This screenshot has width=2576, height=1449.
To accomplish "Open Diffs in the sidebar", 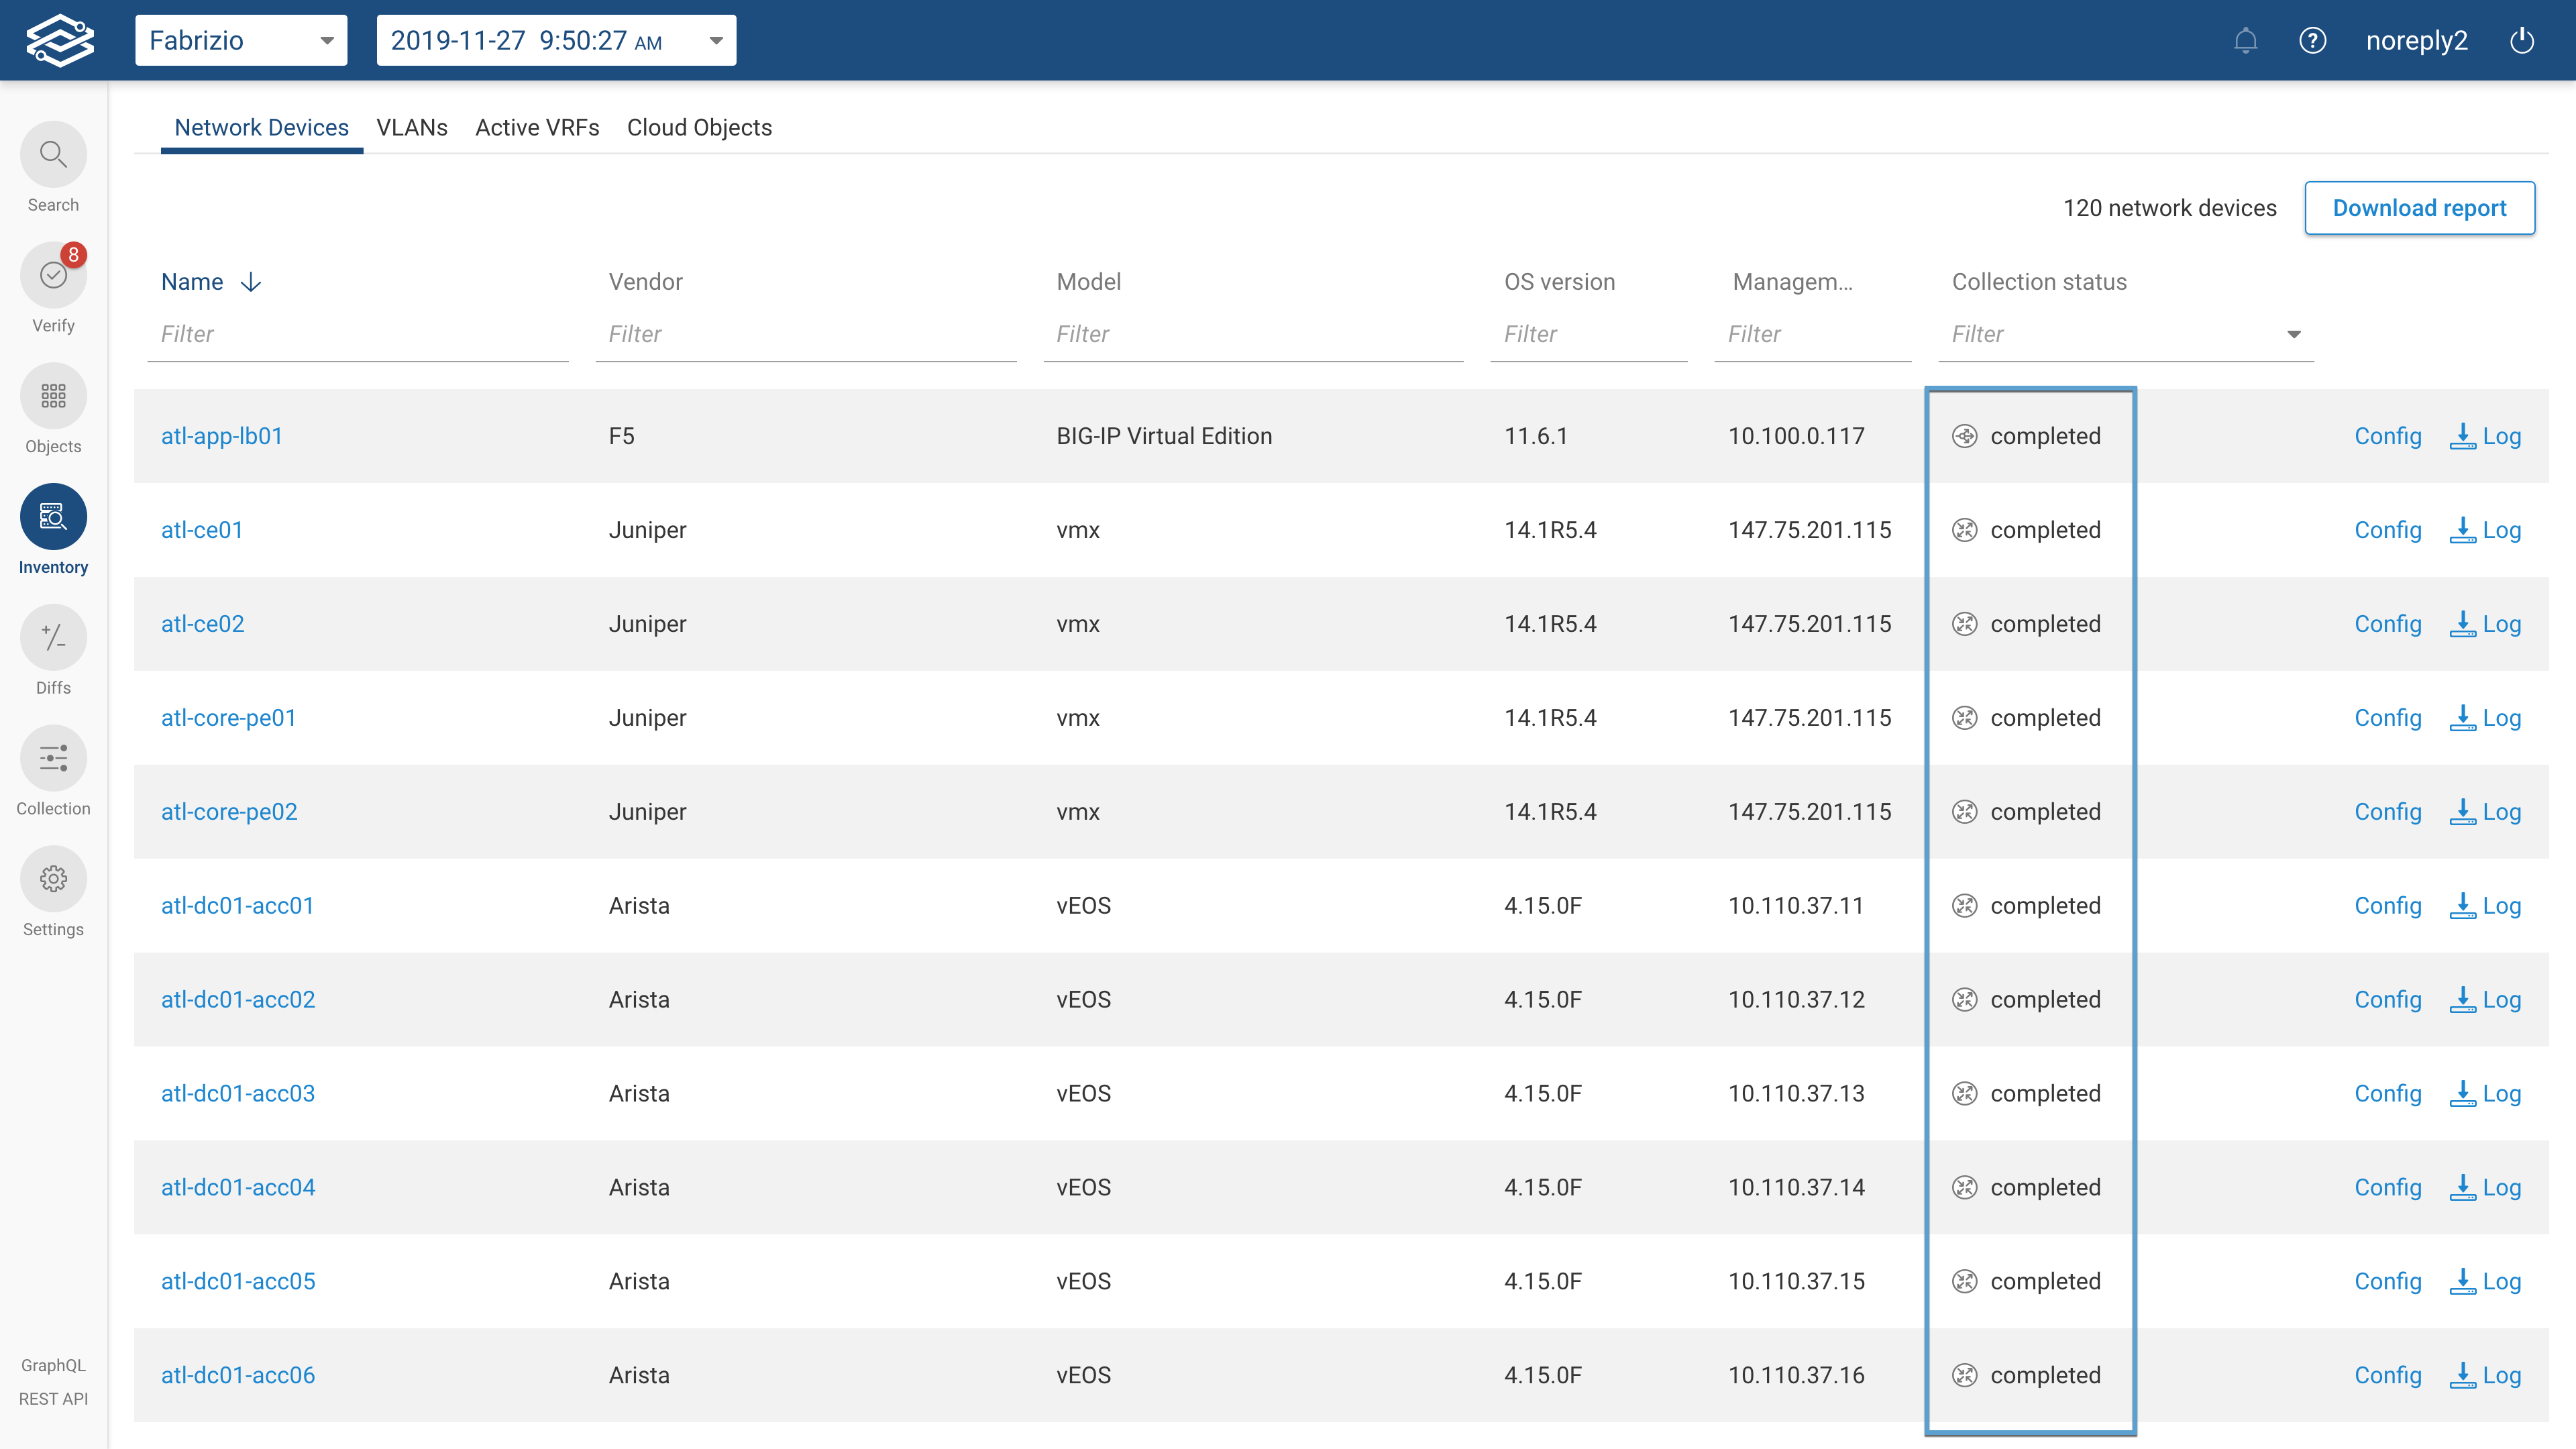I will [x=53, y=637].
